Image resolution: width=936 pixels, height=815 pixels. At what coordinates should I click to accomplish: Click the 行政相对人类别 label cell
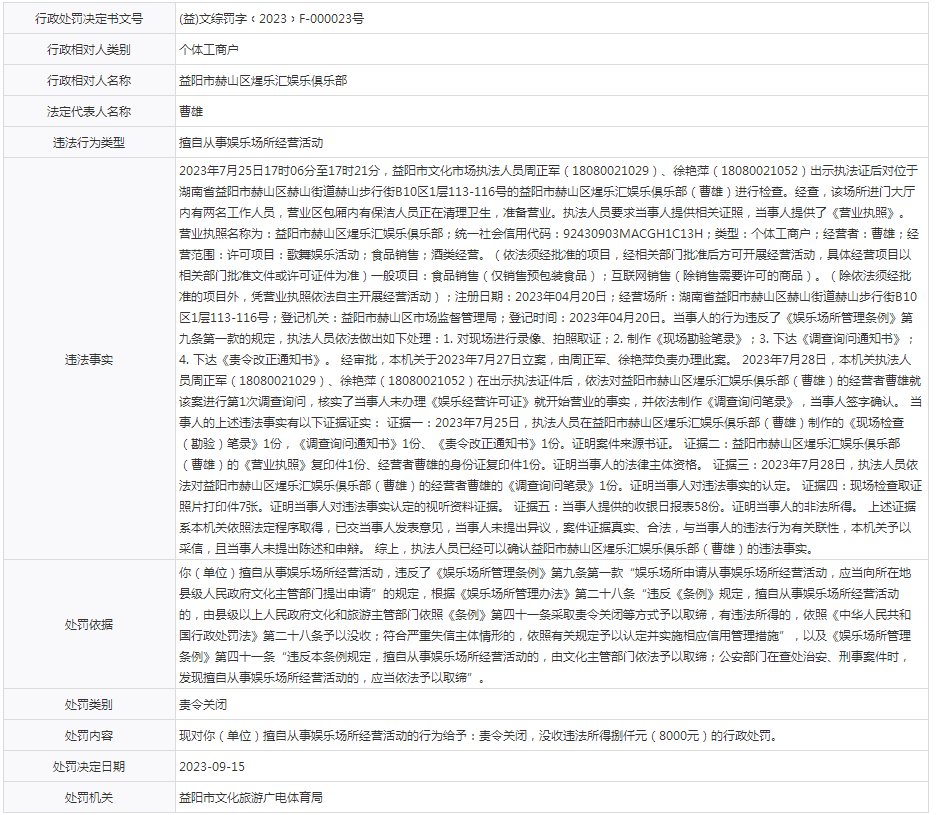(x=89, y=49)
